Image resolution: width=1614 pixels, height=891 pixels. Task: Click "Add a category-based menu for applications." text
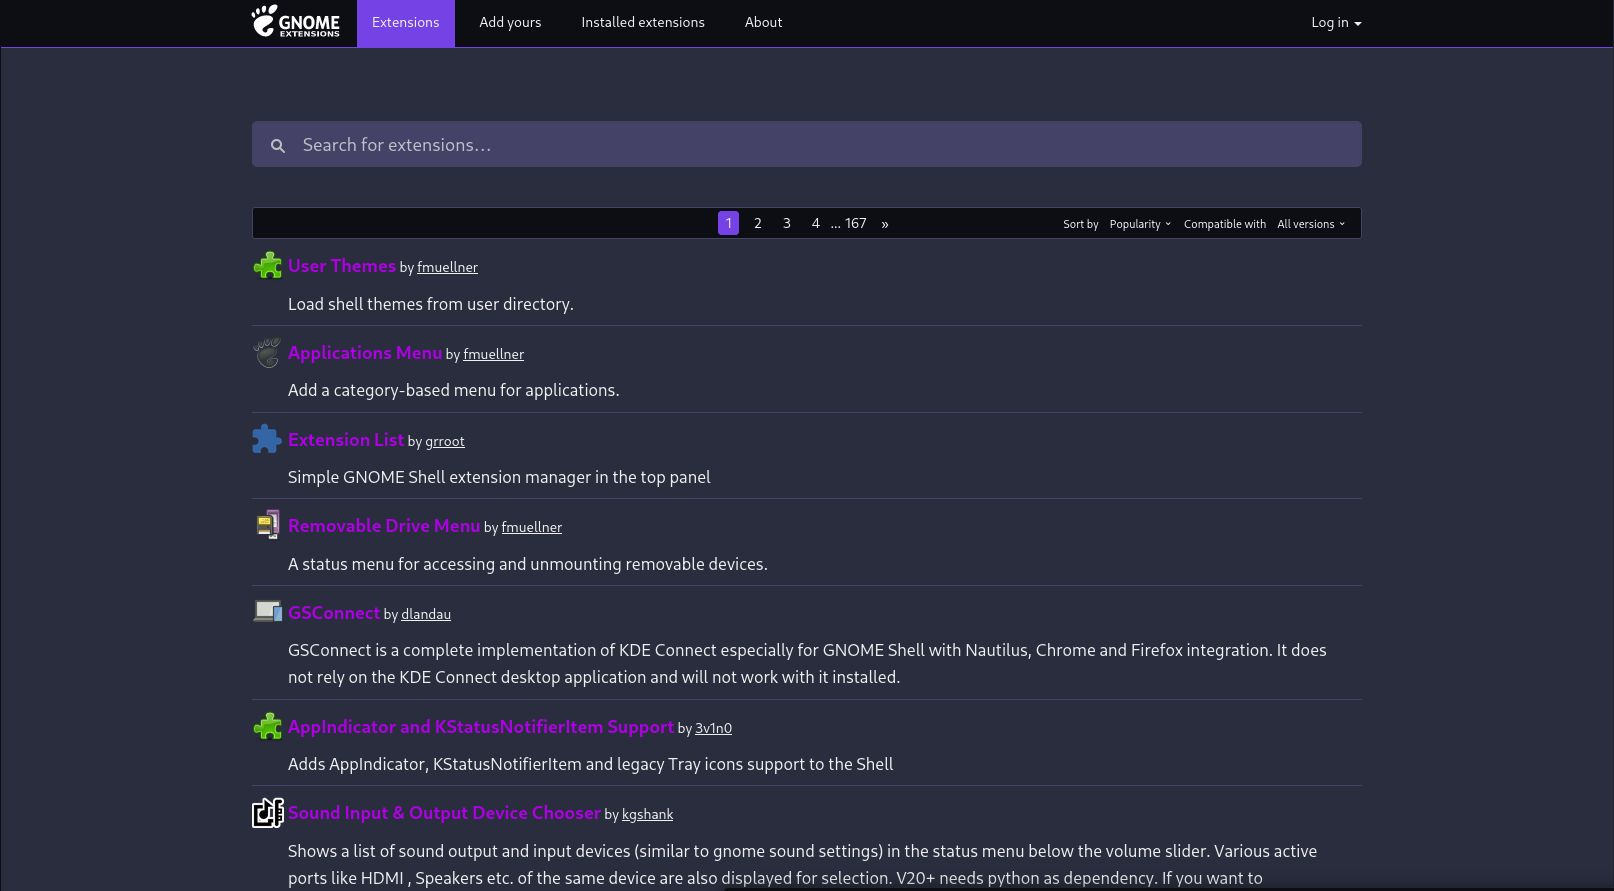(454, 390)
